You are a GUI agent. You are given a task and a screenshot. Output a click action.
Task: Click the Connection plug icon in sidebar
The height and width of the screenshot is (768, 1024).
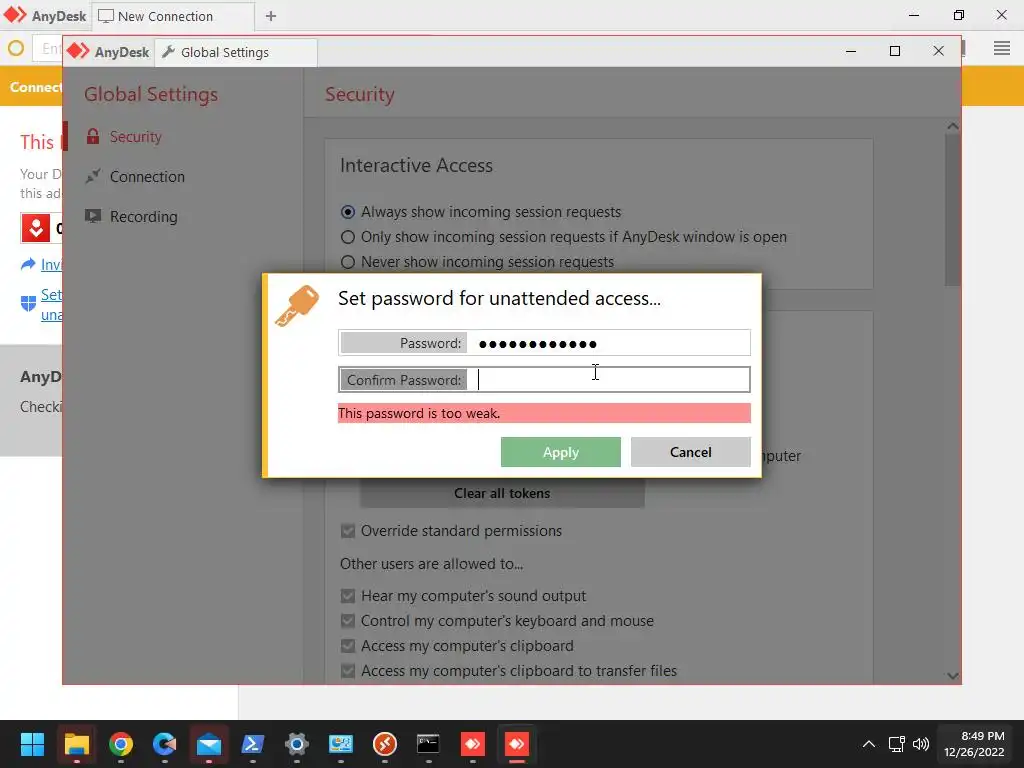click(x=93, y=176)
